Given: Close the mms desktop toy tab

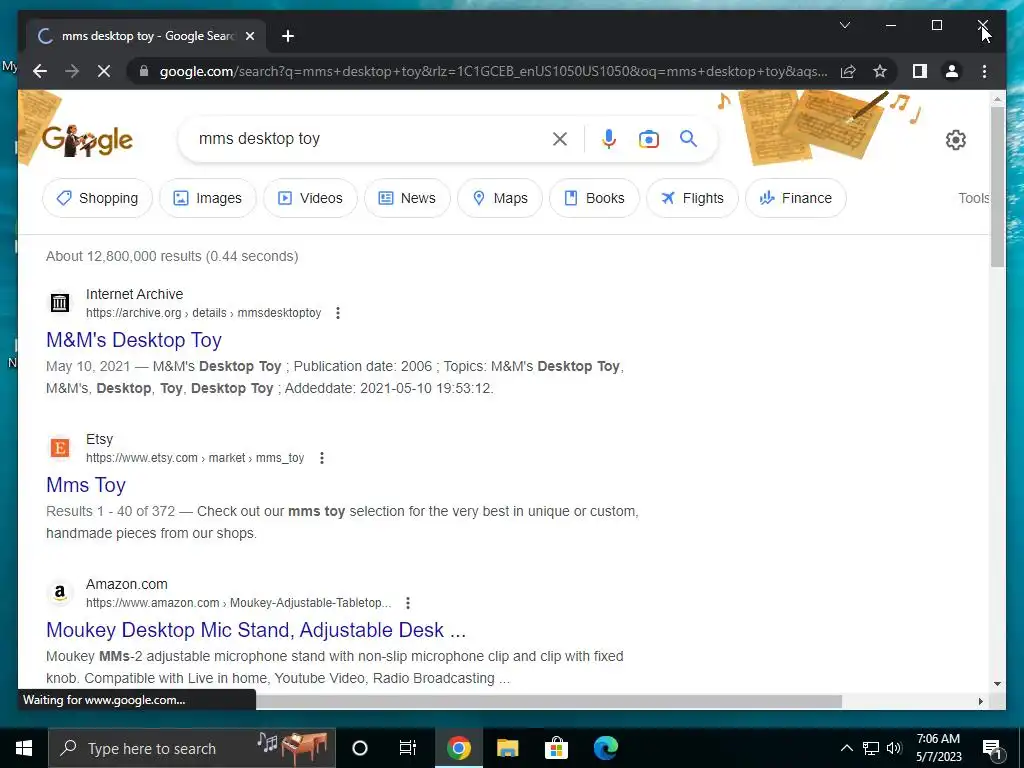Looking at the screenshot, I should (x=249, y=36).
